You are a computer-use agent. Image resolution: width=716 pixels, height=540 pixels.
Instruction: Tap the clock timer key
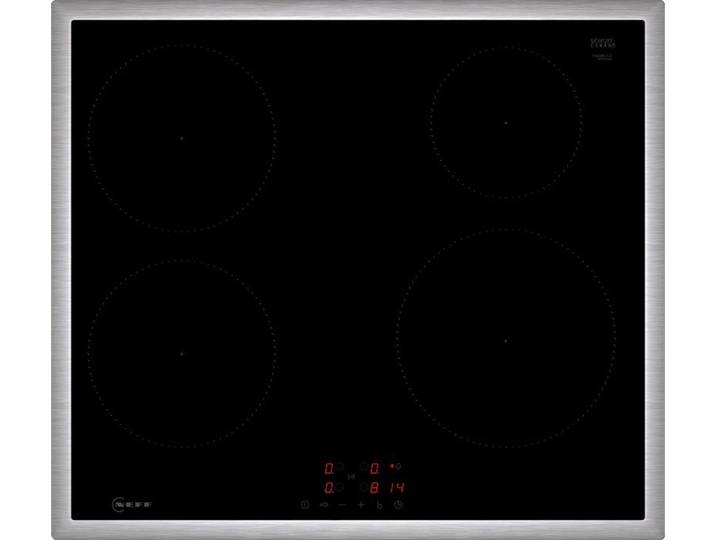click(399, 505)
